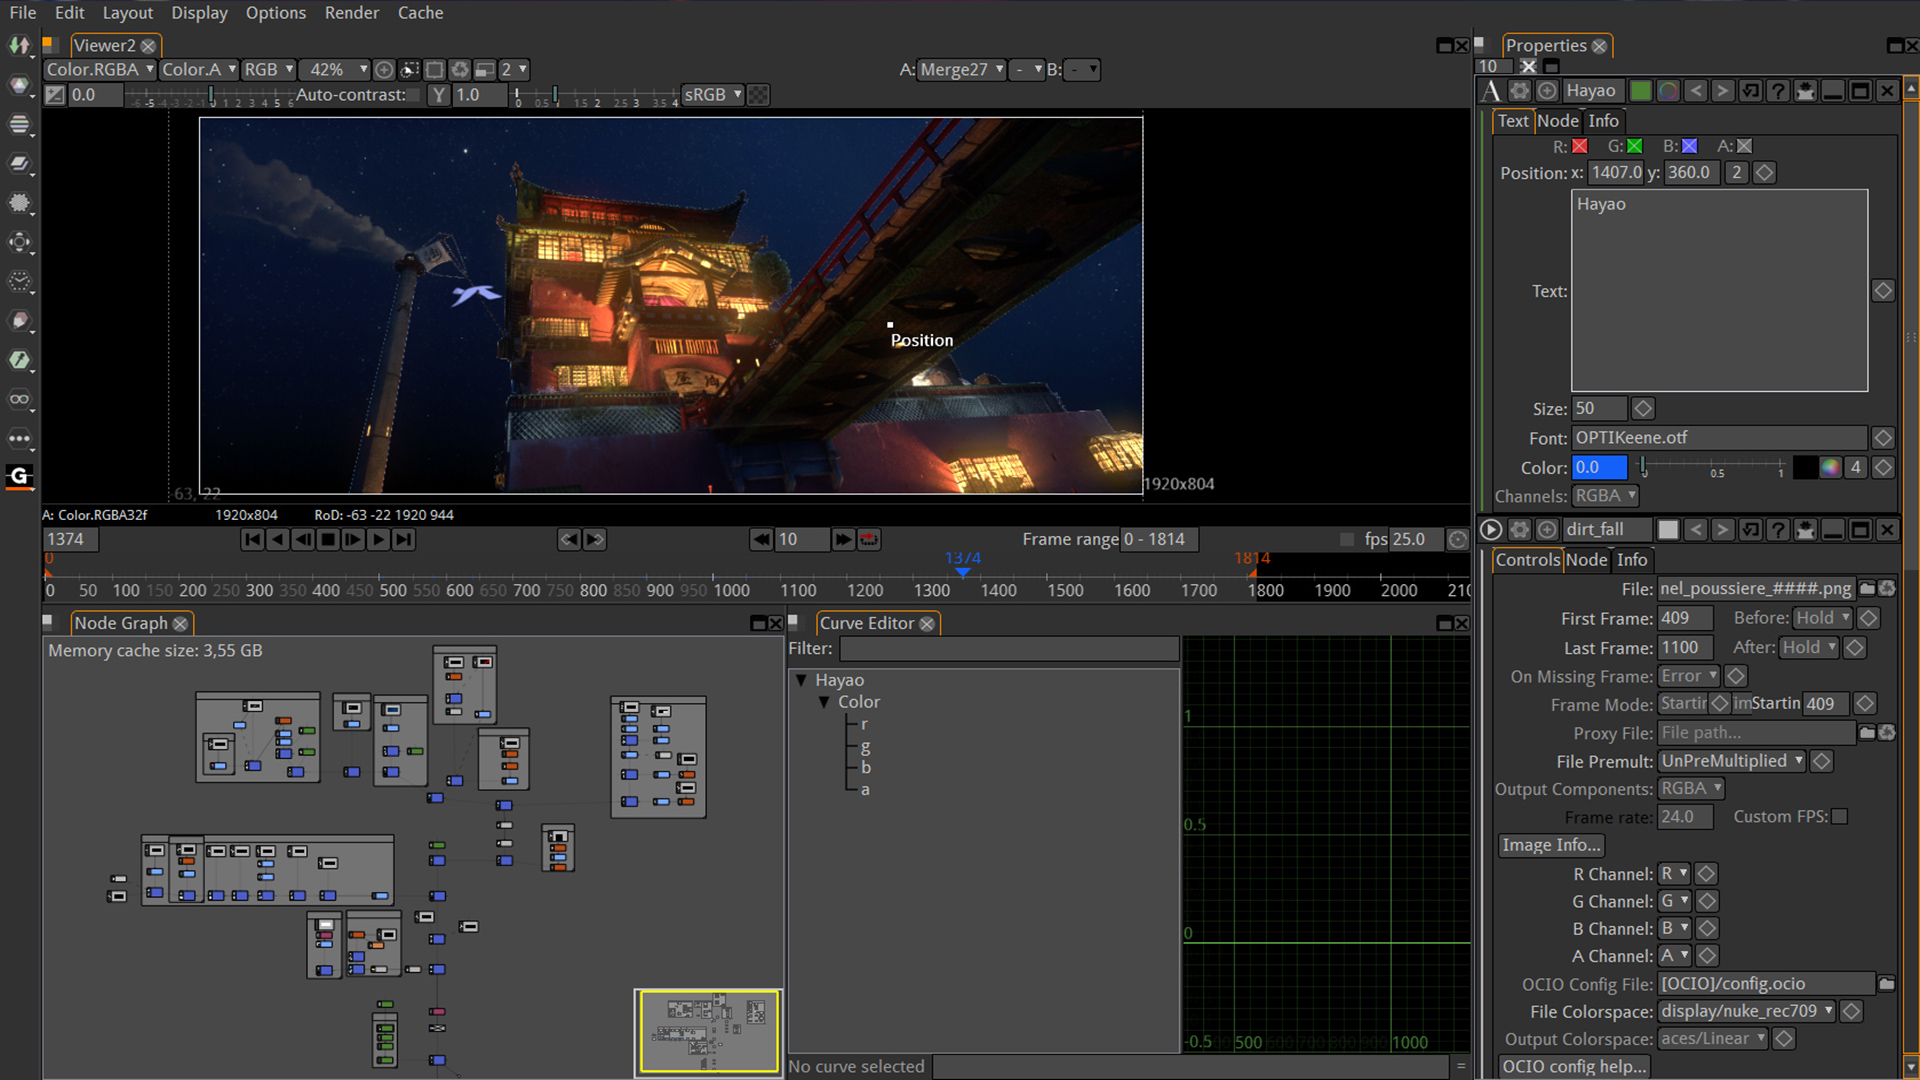Click the turbo mode icon beside fps

pos(1458,540)
